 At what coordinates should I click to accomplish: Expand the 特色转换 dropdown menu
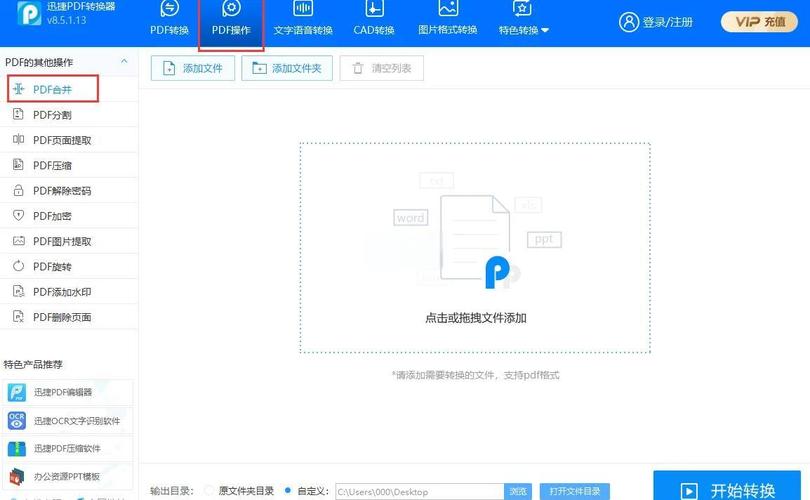tap(523, 18)
